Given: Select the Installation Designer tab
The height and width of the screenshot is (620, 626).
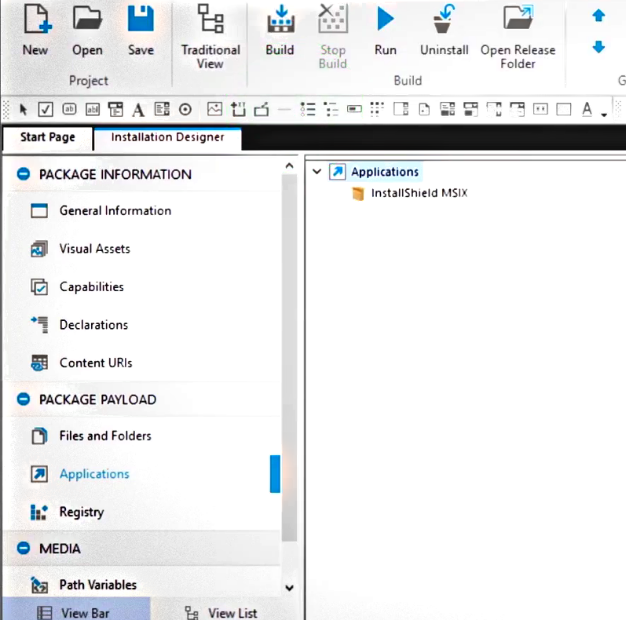Looking at the screenshot, I should 167,137.
